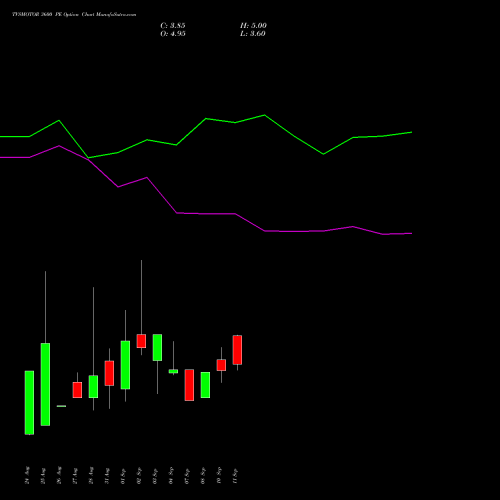Click the 02 Sep date label
The width and height of the screenshot is (500, 500).
point(139,475)
